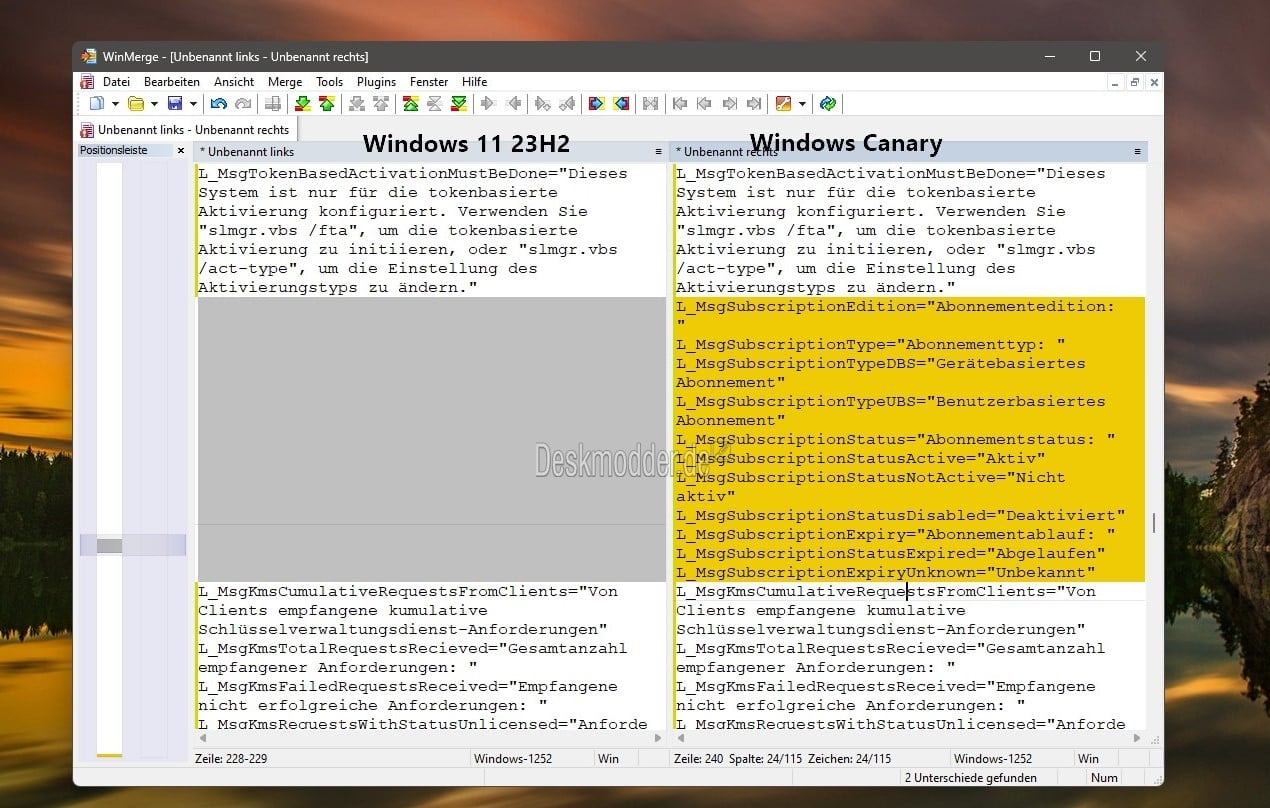Click the Copy all to right icon

597,104
